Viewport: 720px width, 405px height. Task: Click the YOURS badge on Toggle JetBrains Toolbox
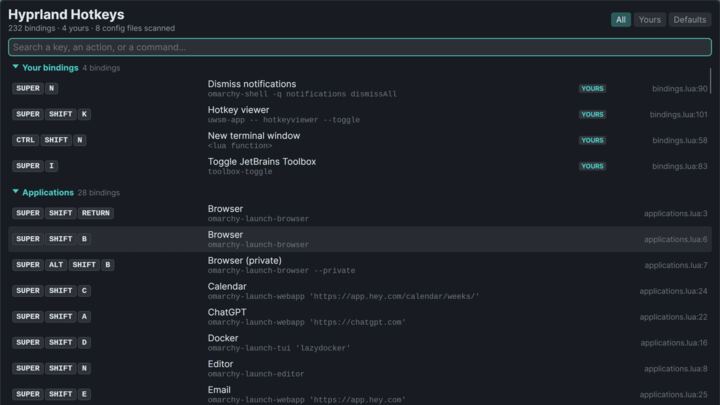[592, 166]
